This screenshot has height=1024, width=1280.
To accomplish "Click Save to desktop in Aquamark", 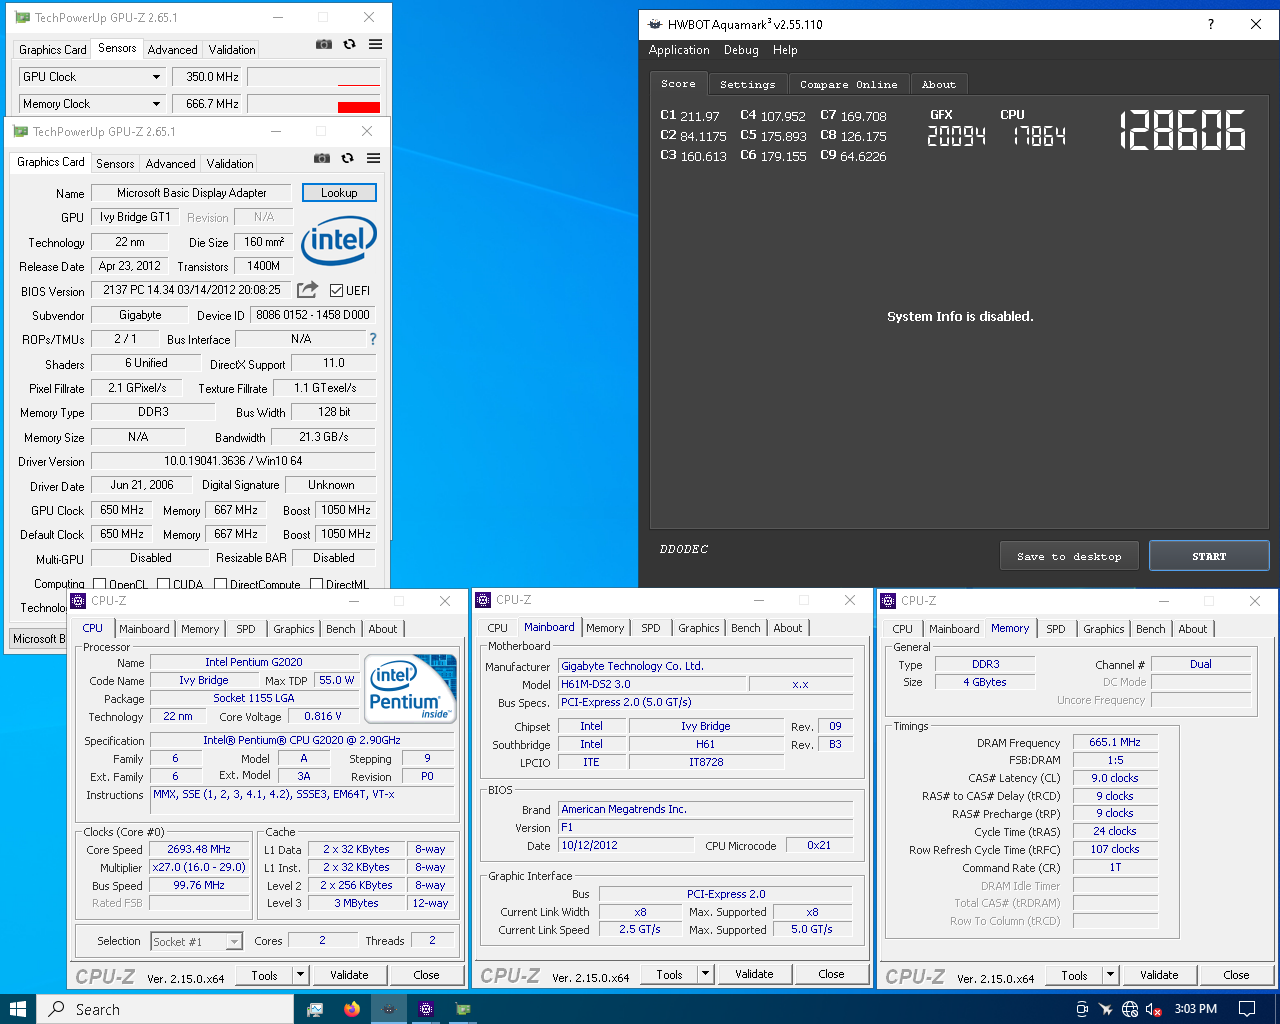I will 1069,556.
